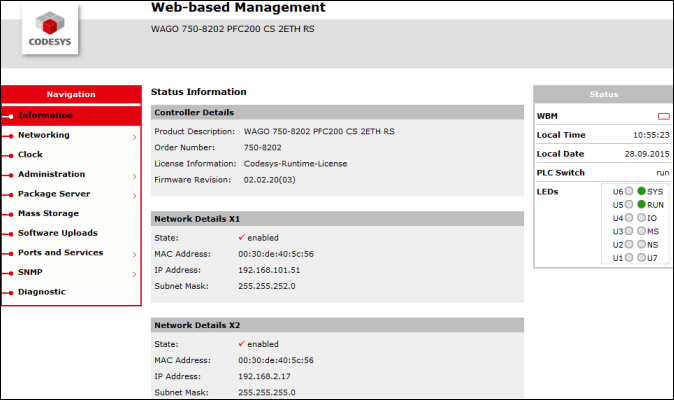Expand the Administration submenu arrow

[134, 175]
